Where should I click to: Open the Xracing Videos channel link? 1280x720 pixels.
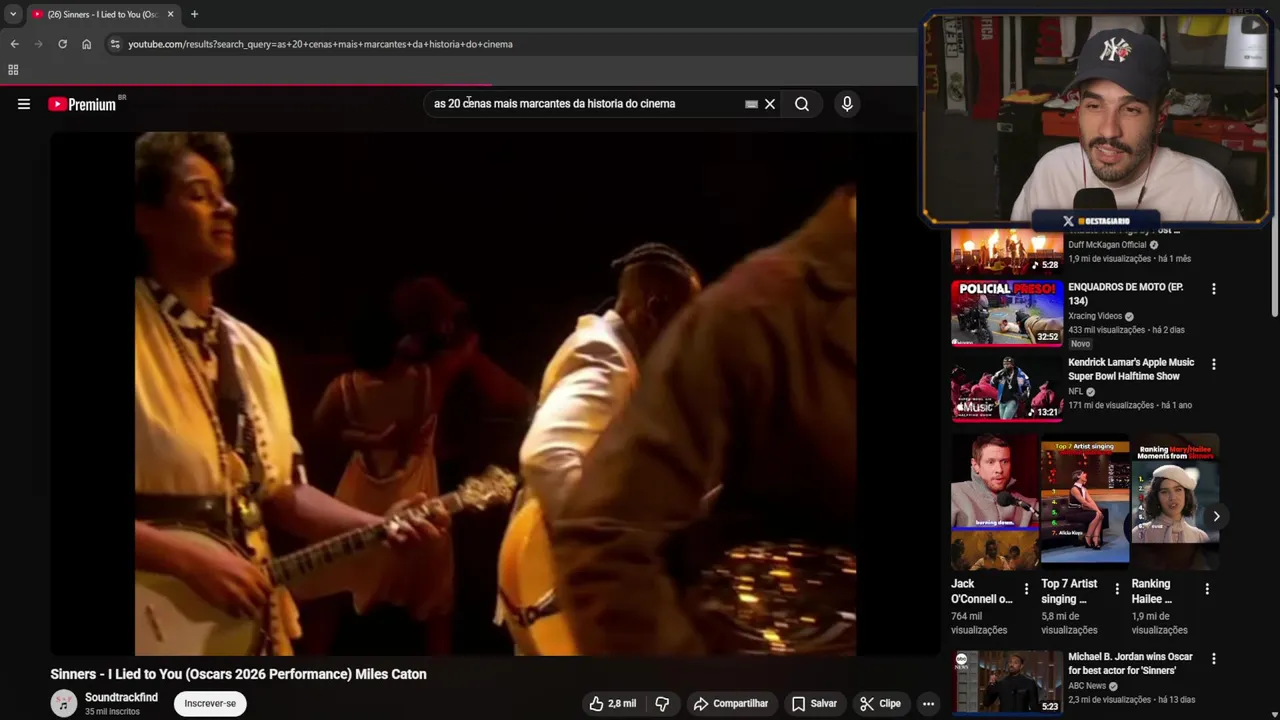1095,316
